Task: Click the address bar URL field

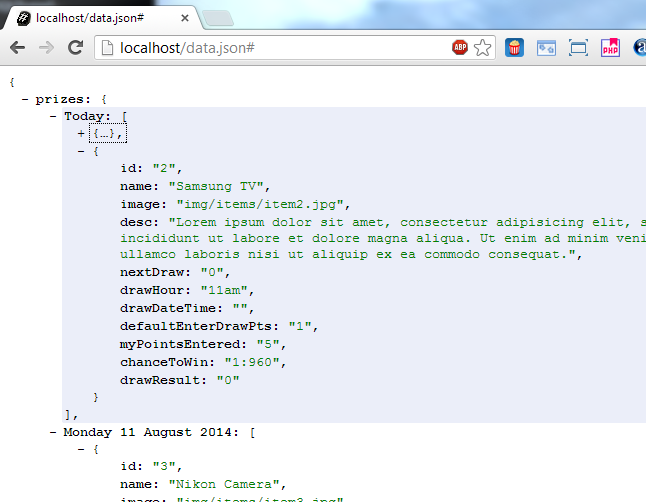Action: (280, 47)
